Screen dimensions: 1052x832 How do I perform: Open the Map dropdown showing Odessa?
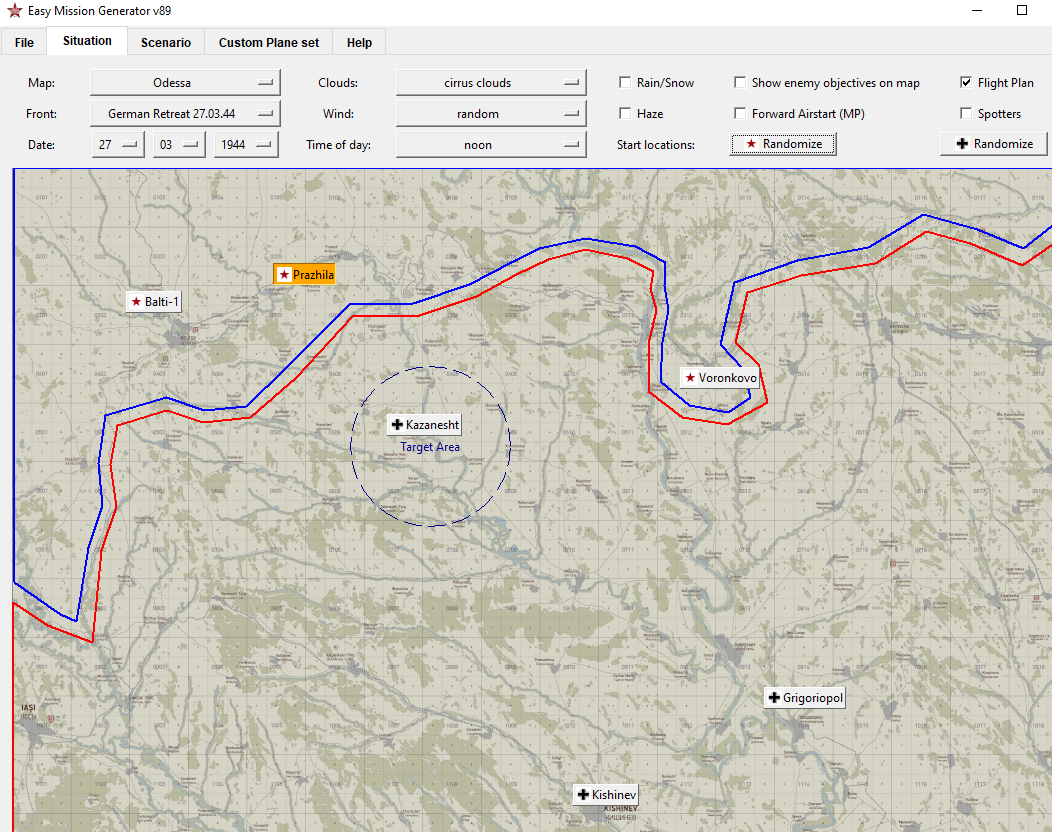(185, 83)
